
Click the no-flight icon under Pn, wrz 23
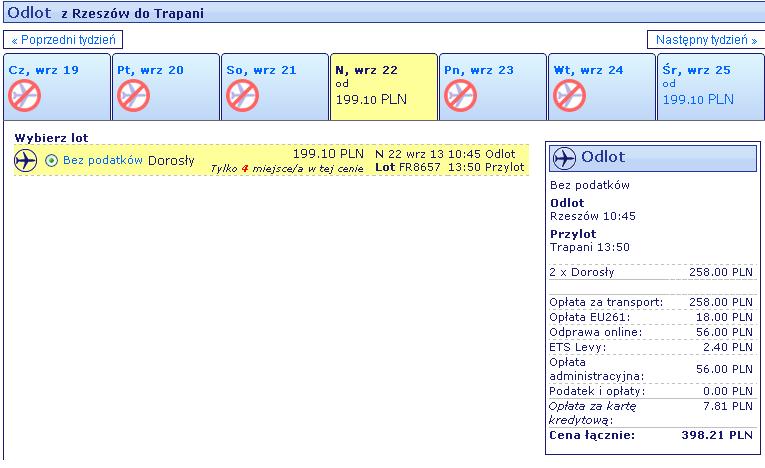(x=460, y=96)
